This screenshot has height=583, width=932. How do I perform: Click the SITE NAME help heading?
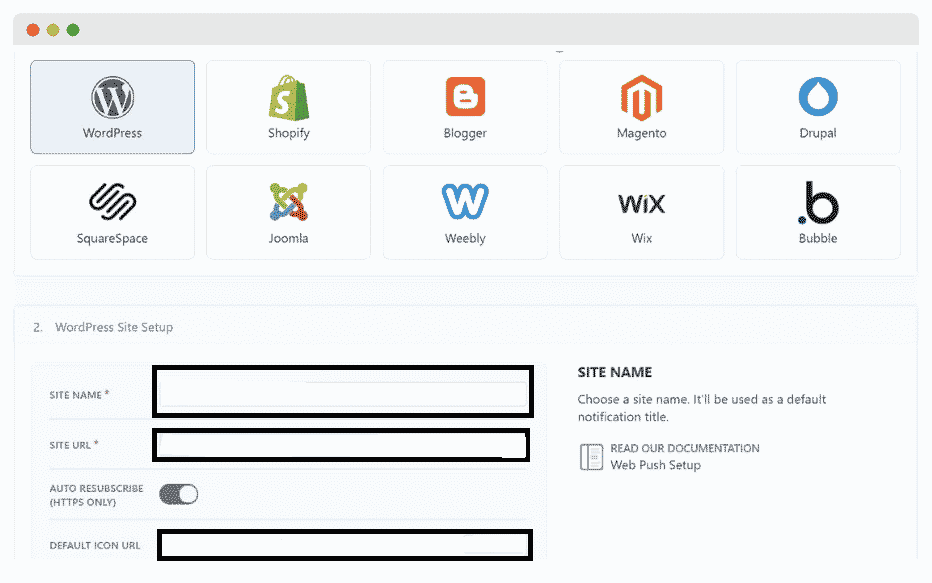pos(615,372)
